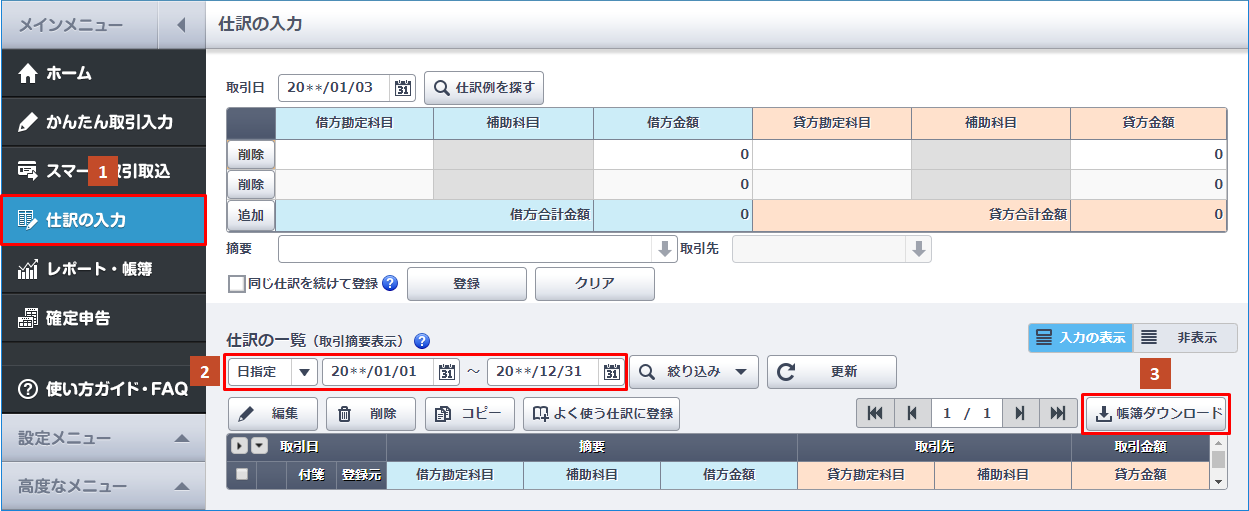Open レポート・帳簿 from main menu
This screenshot has width=1249, height=511.
click(x=102, y=269)
